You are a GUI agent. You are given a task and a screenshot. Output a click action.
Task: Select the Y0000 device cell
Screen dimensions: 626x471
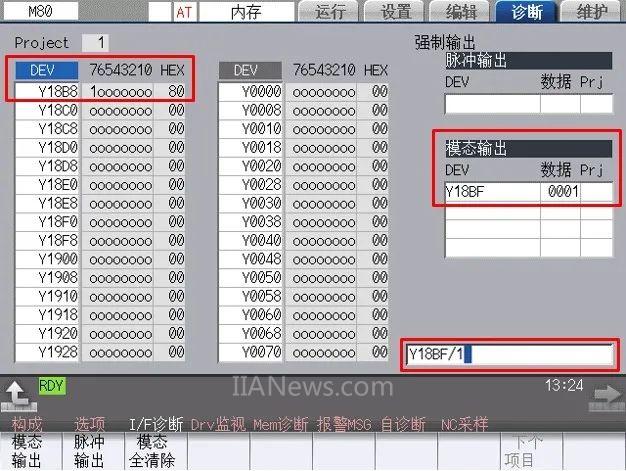point(251,91)
